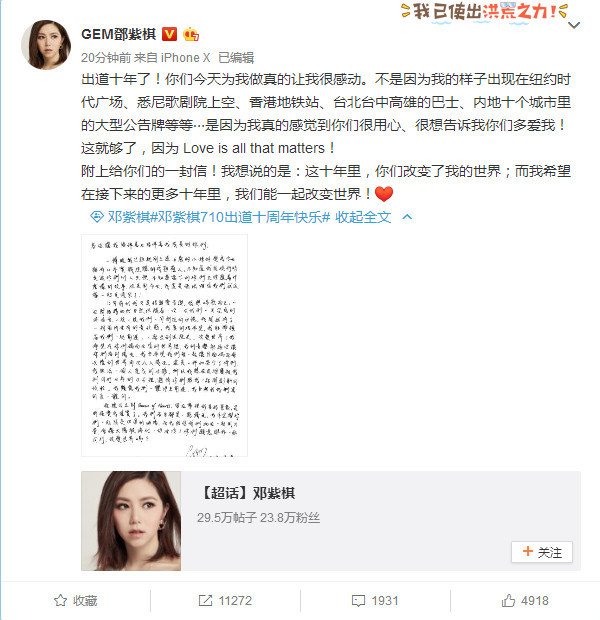Click the 洪荒之力 banner badge
This screenshot has height=620, width=600.
485,12
